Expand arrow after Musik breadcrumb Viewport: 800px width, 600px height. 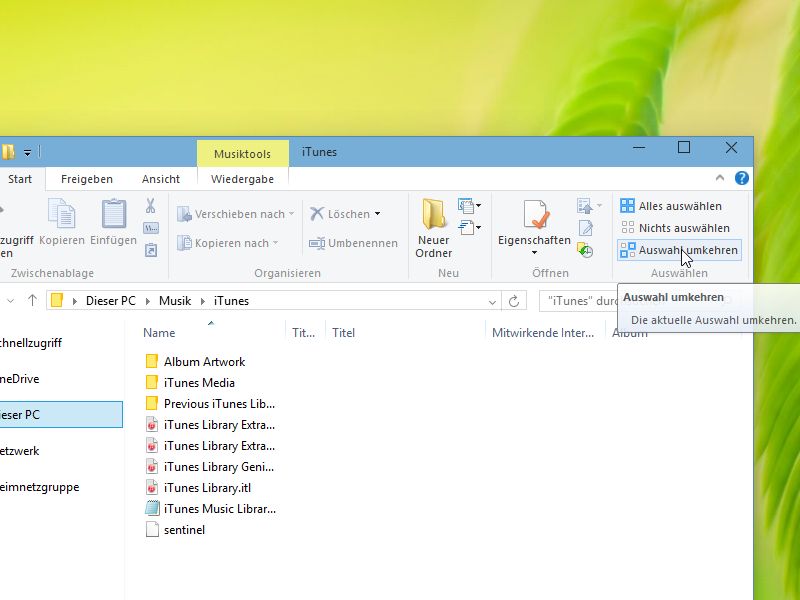pos(203,301)
